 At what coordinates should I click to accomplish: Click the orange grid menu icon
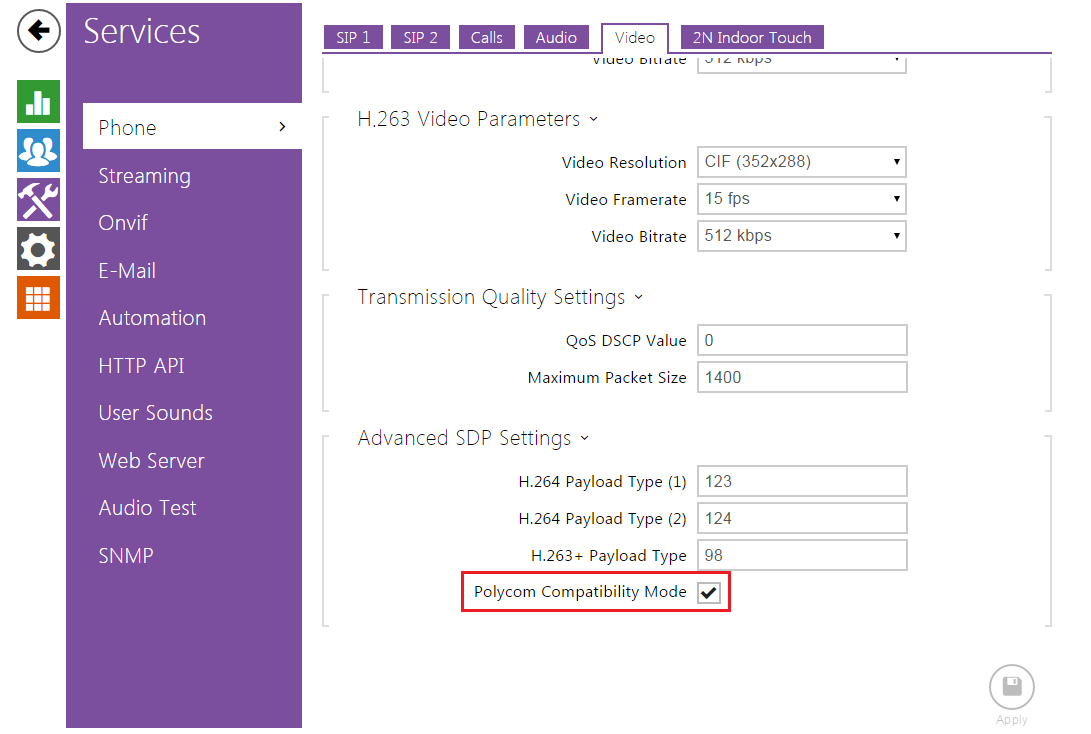tap(38, 297)
